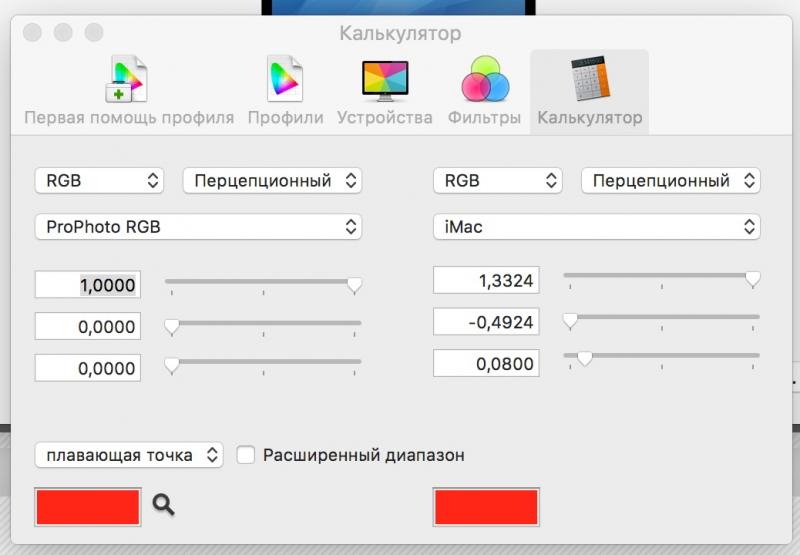Open the ProPhoto RGB profile dropdown

198,226
